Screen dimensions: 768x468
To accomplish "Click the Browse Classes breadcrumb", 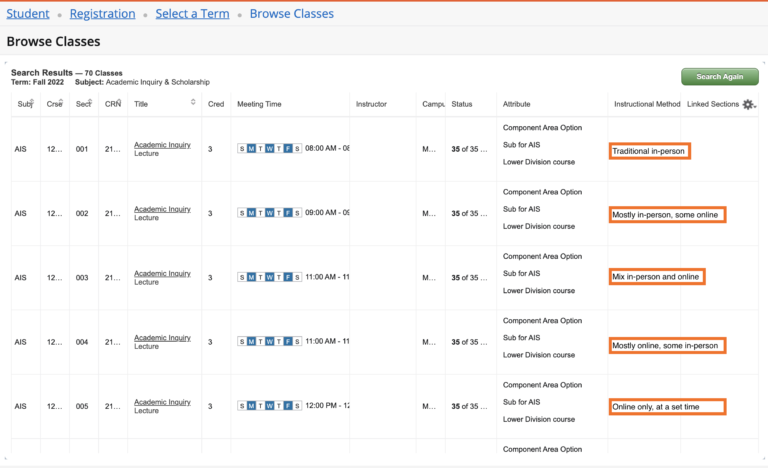I will pos(292,14).
